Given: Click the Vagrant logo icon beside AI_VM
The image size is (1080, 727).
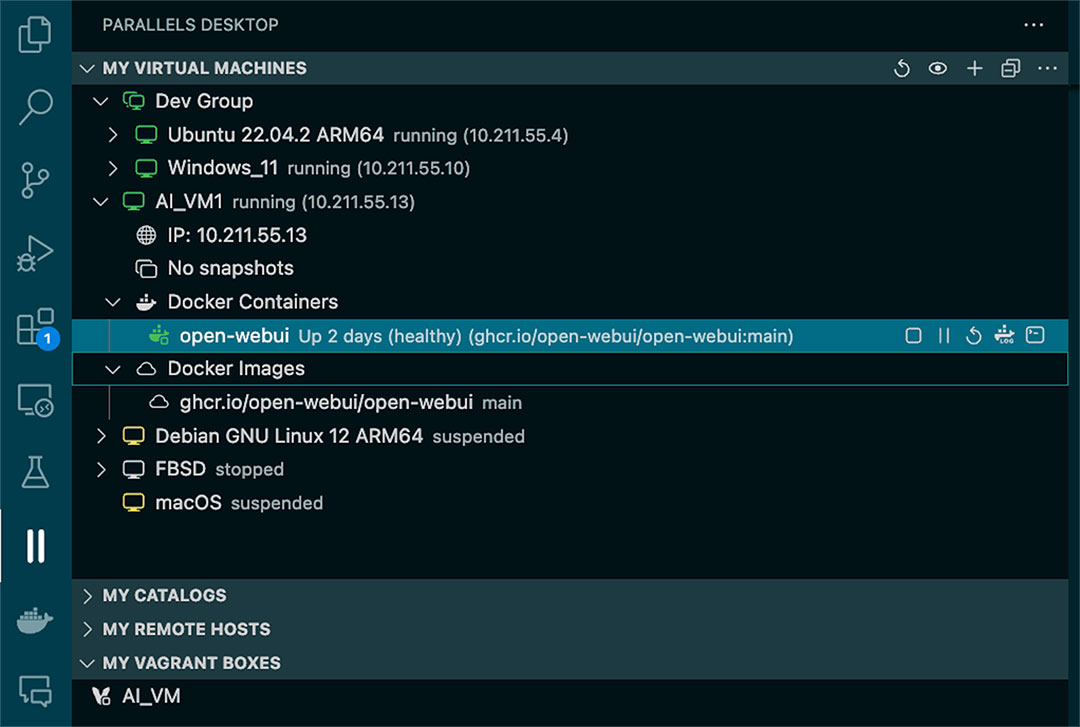Looking at the screenshot, I should pos(101,696).
